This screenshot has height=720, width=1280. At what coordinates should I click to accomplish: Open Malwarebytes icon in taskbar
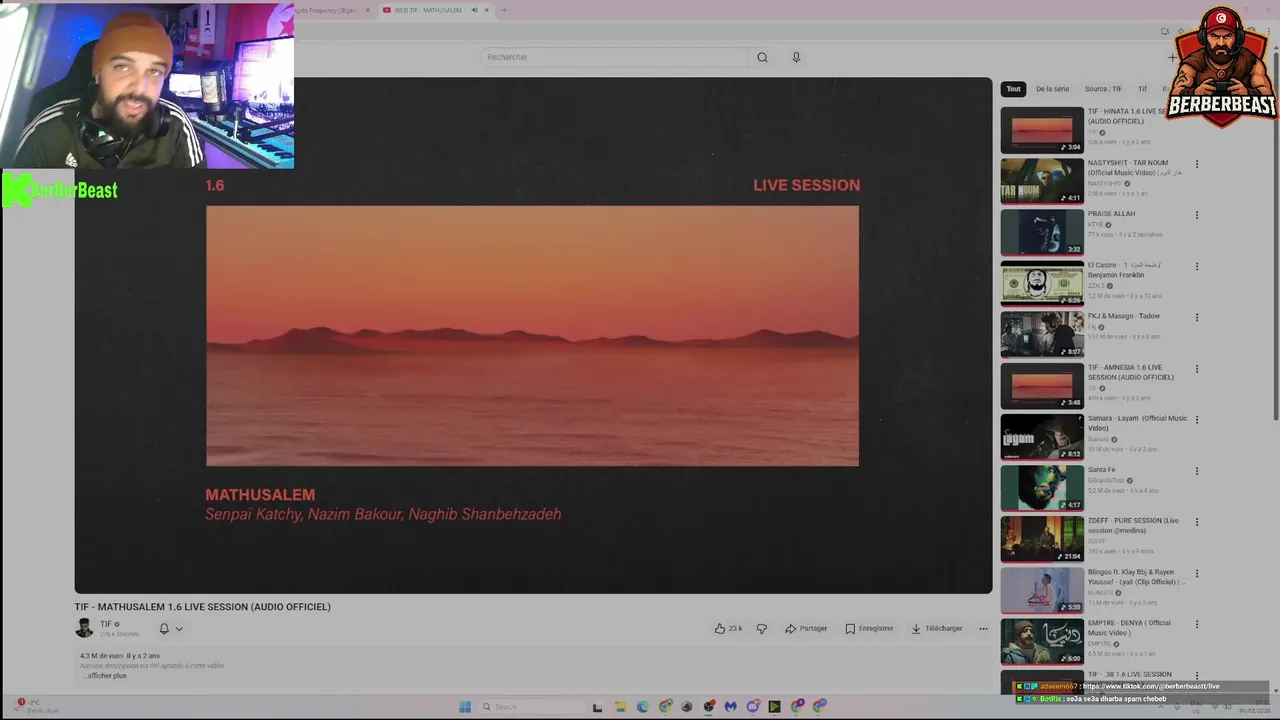731,707
